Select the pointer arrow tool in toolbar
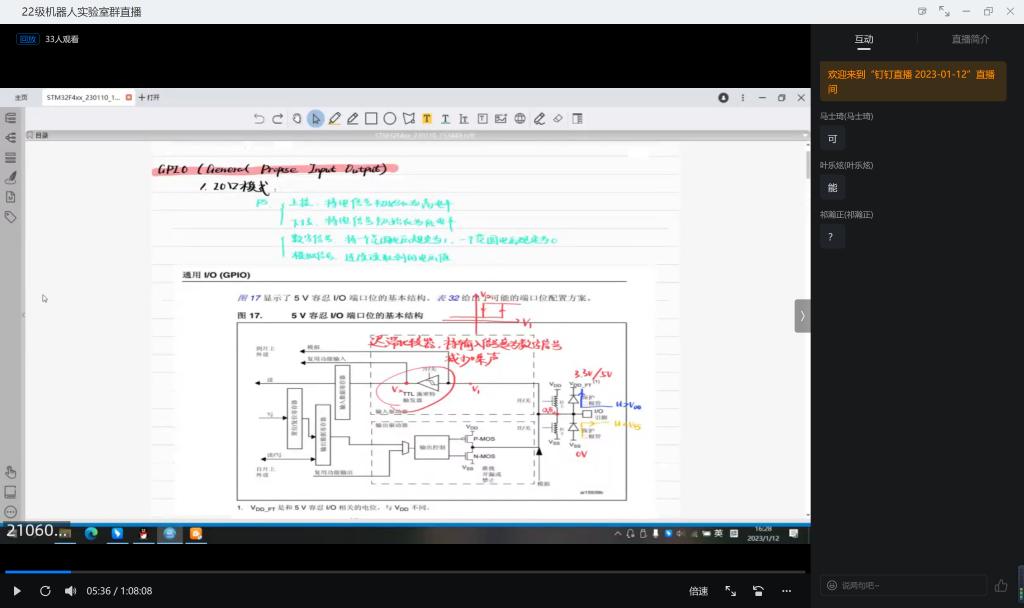 click(315, 118)
